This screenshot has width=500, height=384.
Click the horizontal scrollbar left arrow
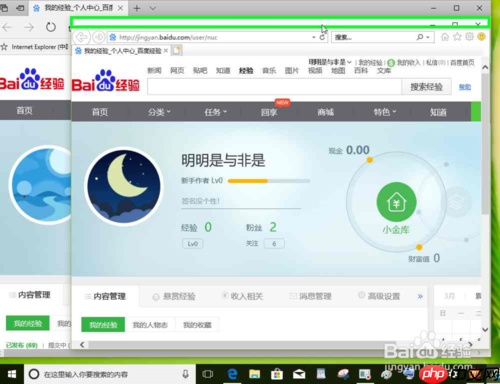(82, 345)
